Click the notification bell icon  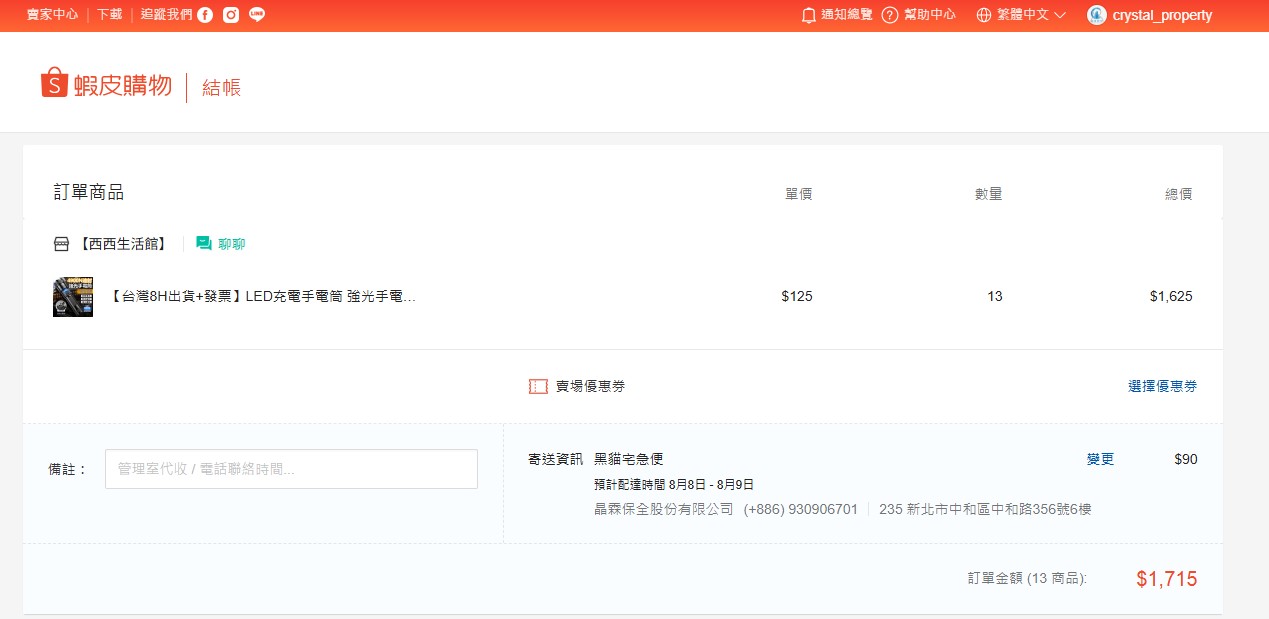809,15
